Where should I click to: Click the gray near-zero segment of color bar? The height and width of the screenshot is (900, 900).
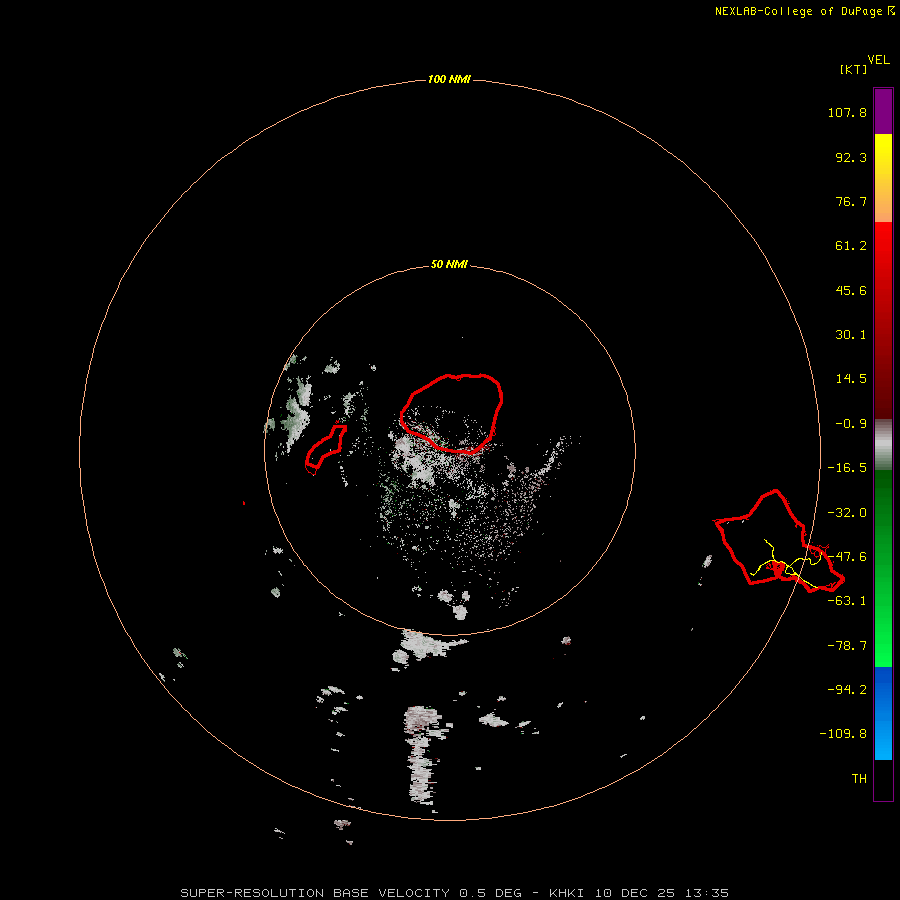883,444
